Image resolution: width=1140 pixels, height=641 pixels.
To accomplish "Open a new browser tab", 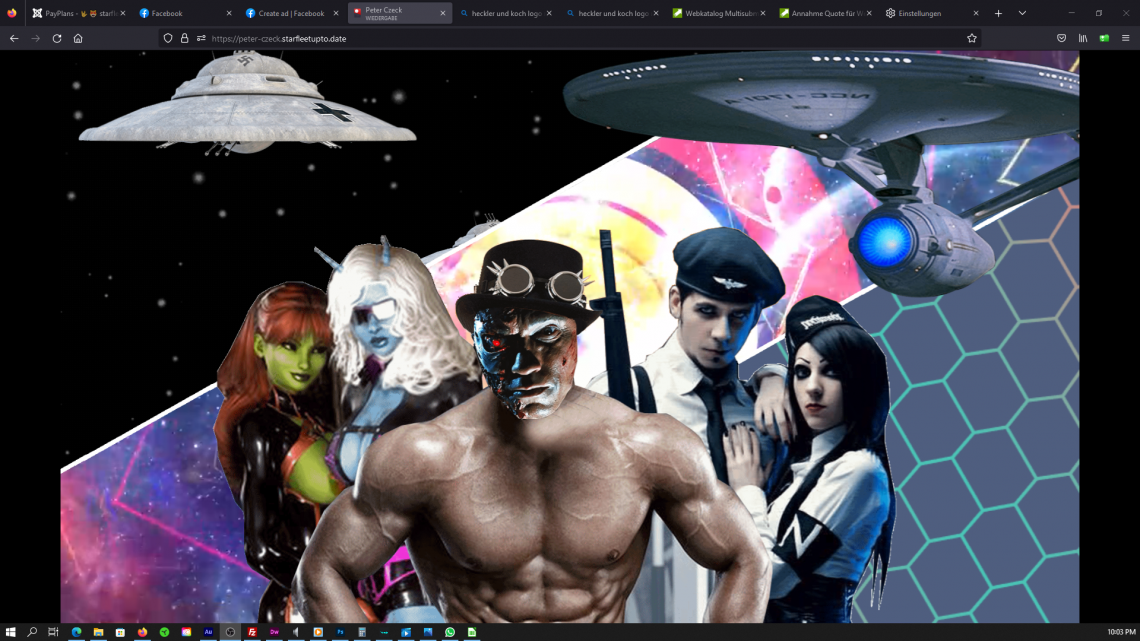I will (998, 13).
